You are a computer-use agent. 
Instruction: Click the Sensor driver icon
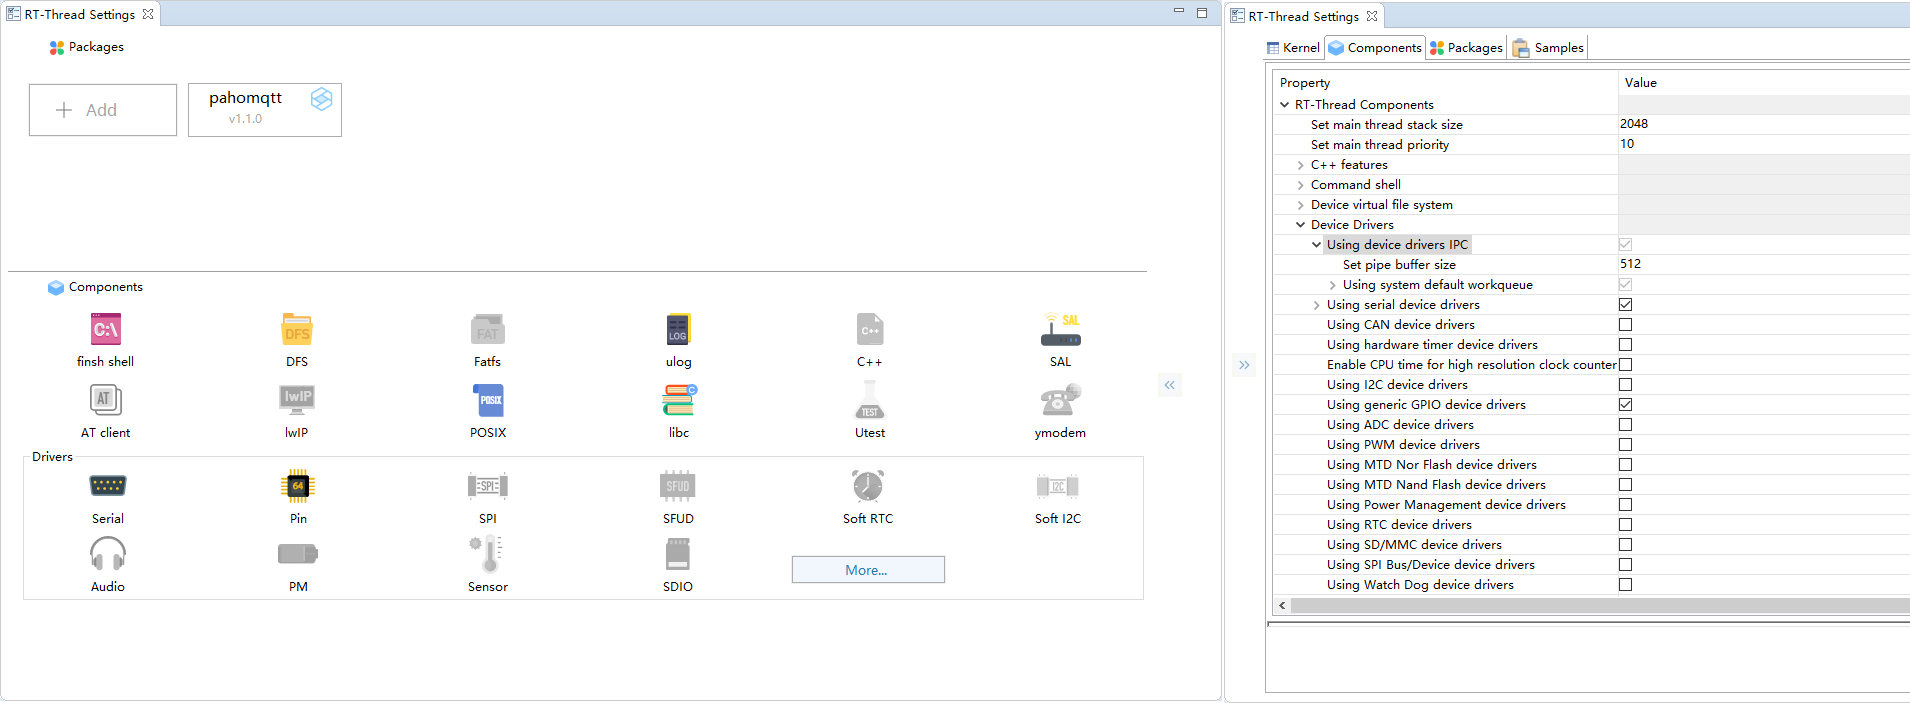488,553
